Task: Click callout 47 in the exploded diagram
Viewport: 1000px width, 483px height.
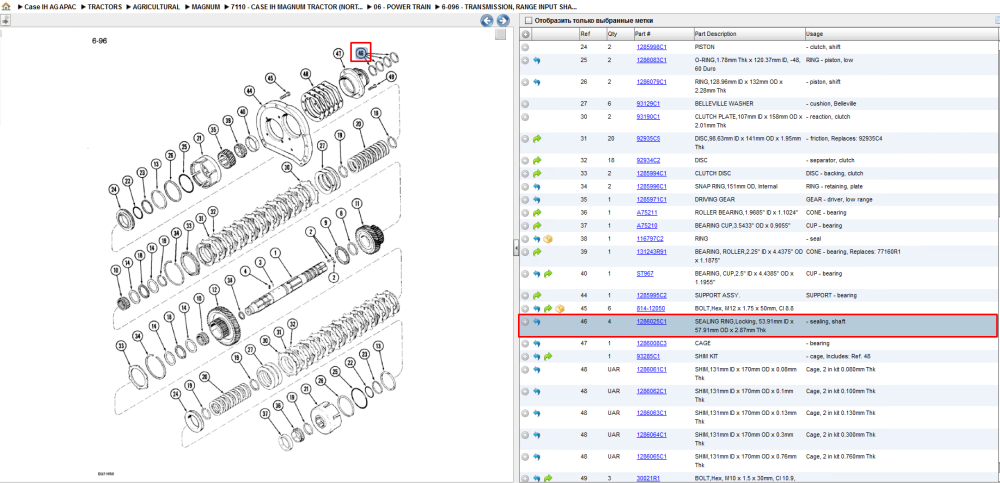Action: pos(339,55)
